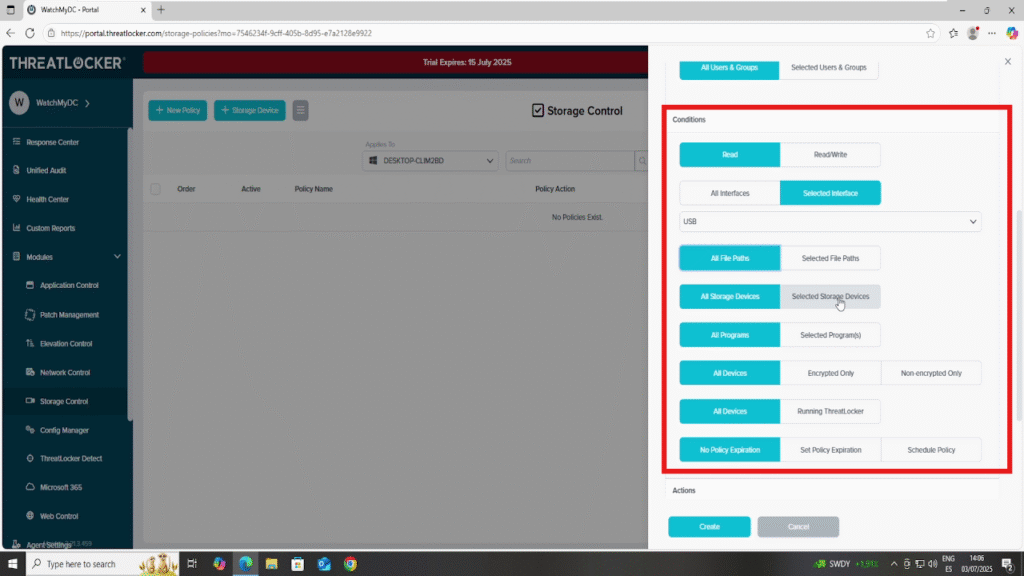Tick the select-all policies checkbox
Image resolution: width=1024 pixels, height=576 pixels.
(x=155, y=189)
